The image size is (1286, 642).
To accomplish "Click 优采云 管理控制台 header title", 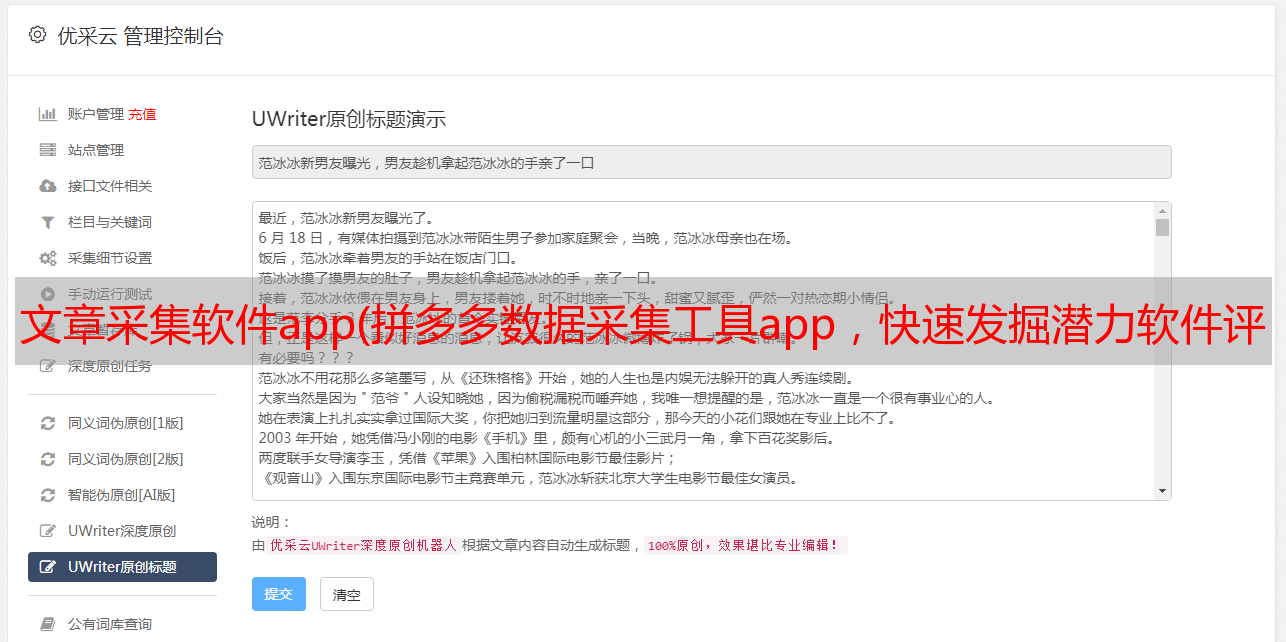I will pyautogui.click(x=140, y=36).
